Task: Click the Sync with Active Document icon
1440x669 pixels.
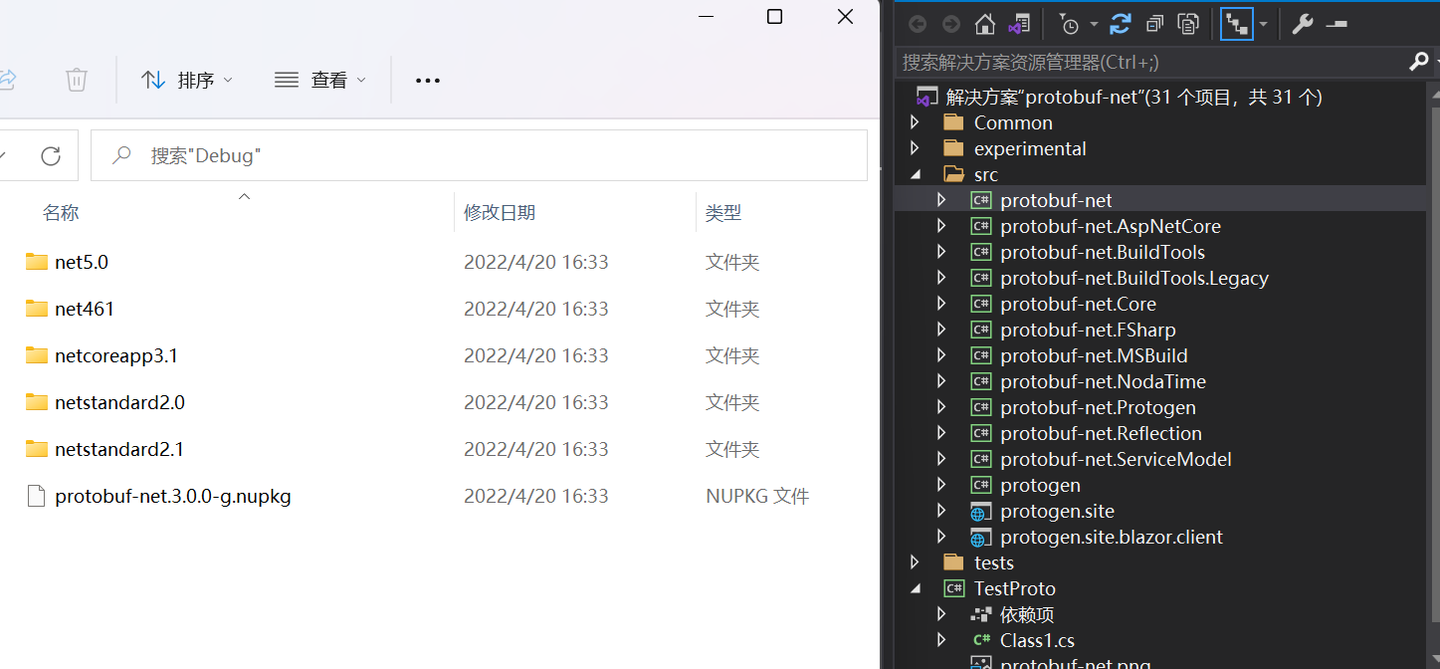Action: 1019,23
